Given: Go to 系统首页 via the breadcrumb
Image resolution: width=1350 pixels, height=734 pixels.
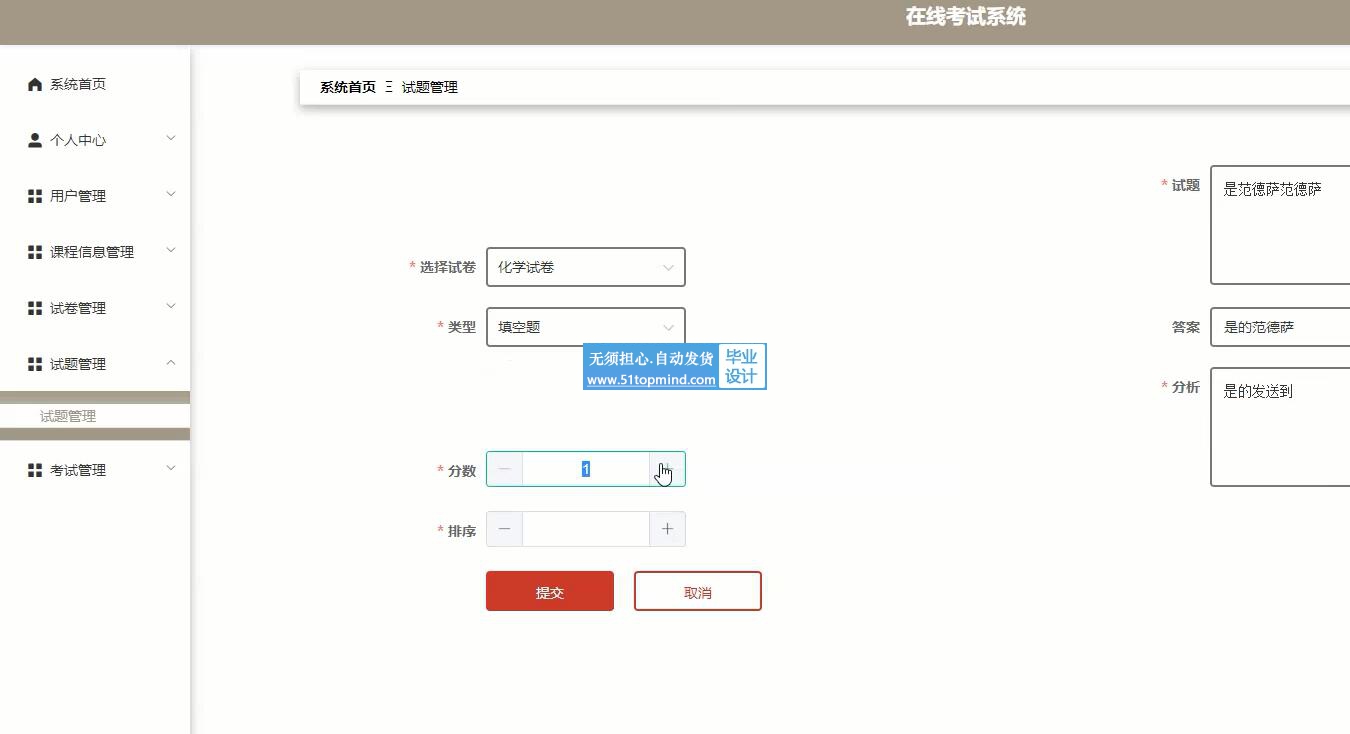Looking at the screenshot, I should click(347, 87).
